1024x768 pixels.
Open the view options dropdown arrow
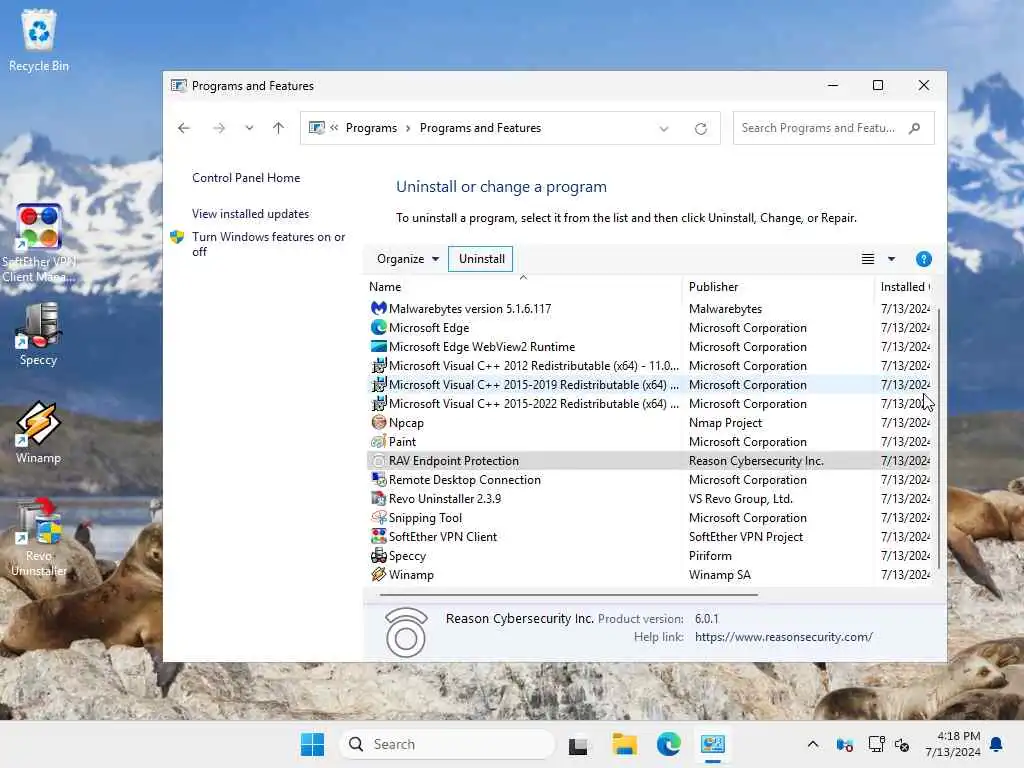[891, 259]
